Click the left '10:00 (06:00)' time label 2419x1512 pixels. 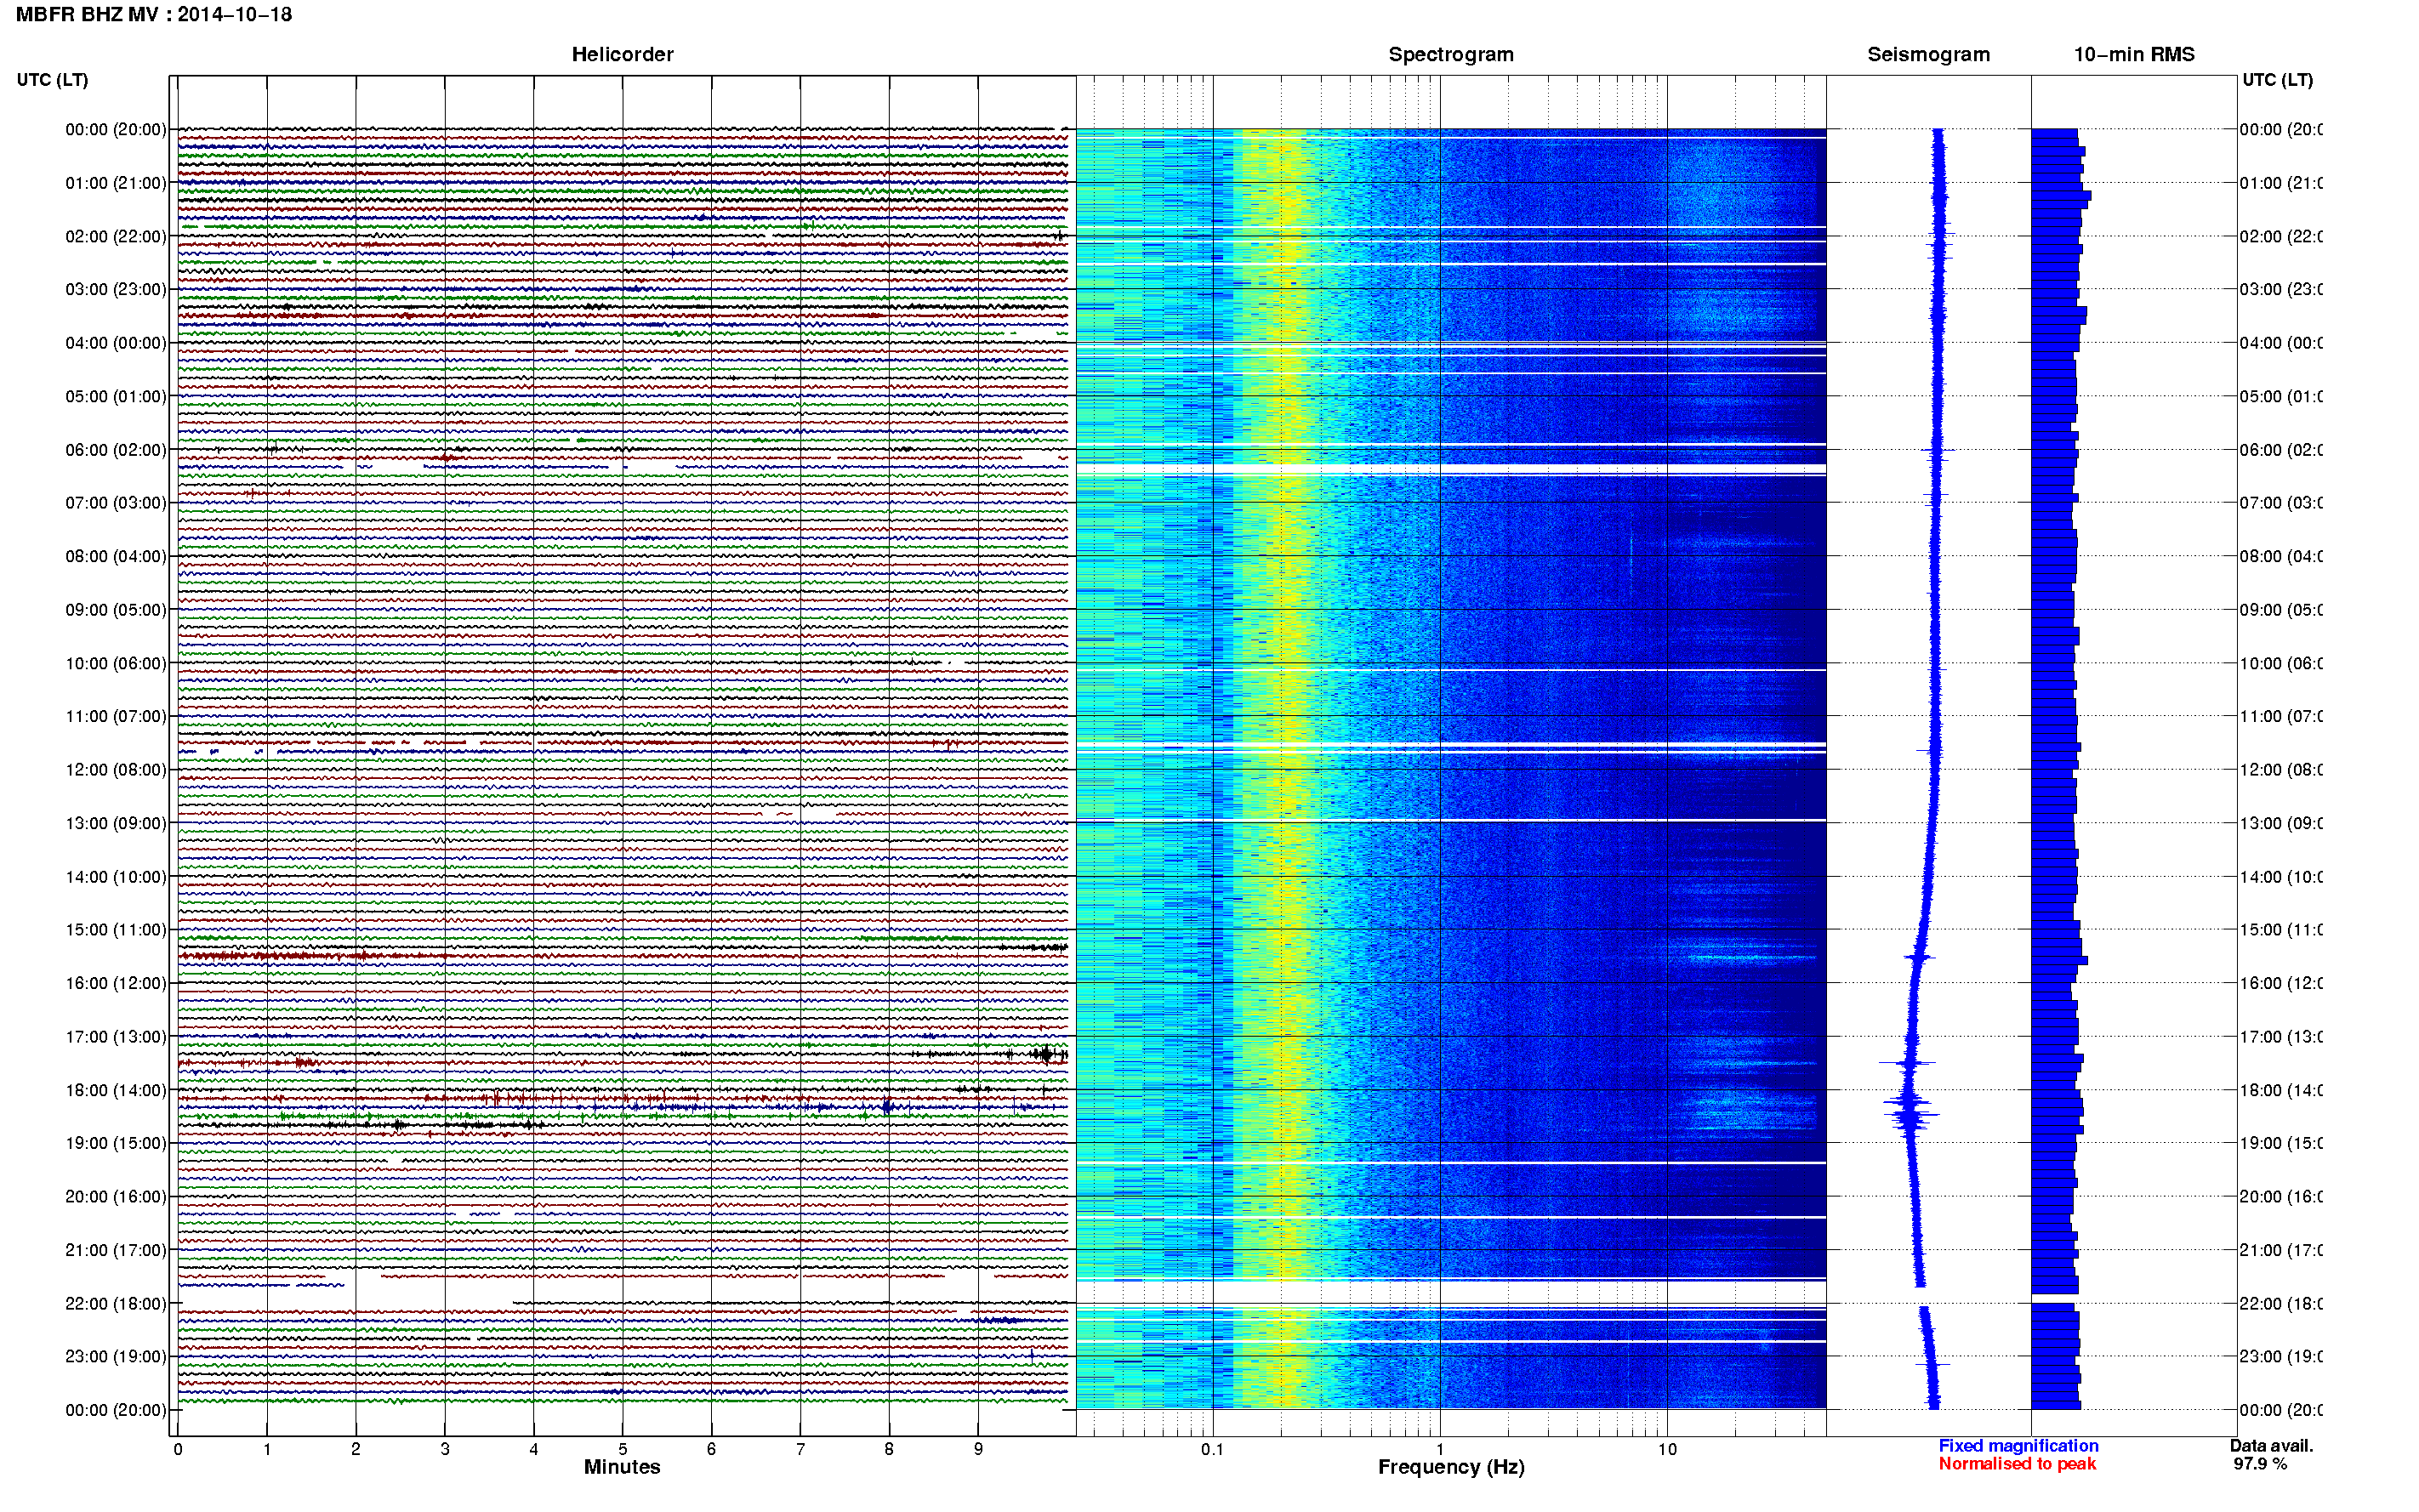[116, 663]
